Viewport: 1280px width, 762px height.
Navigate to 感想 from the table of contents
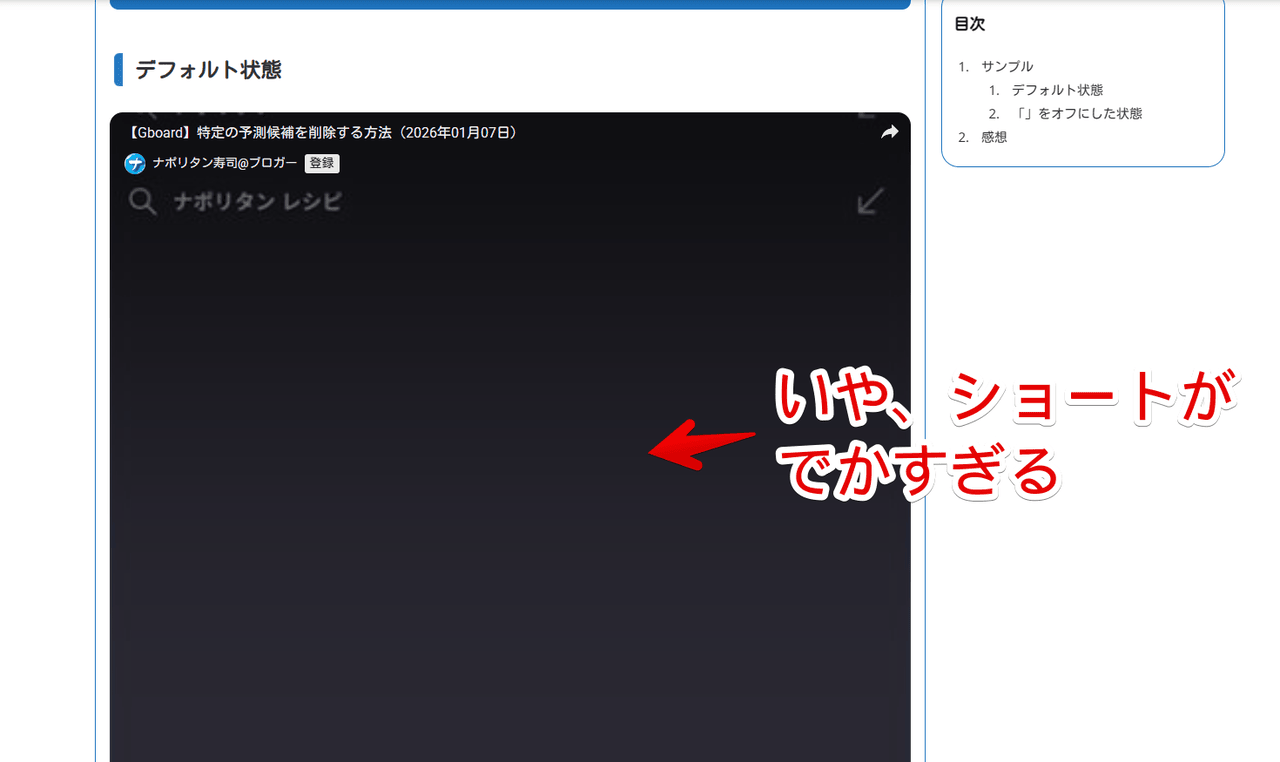994,138
